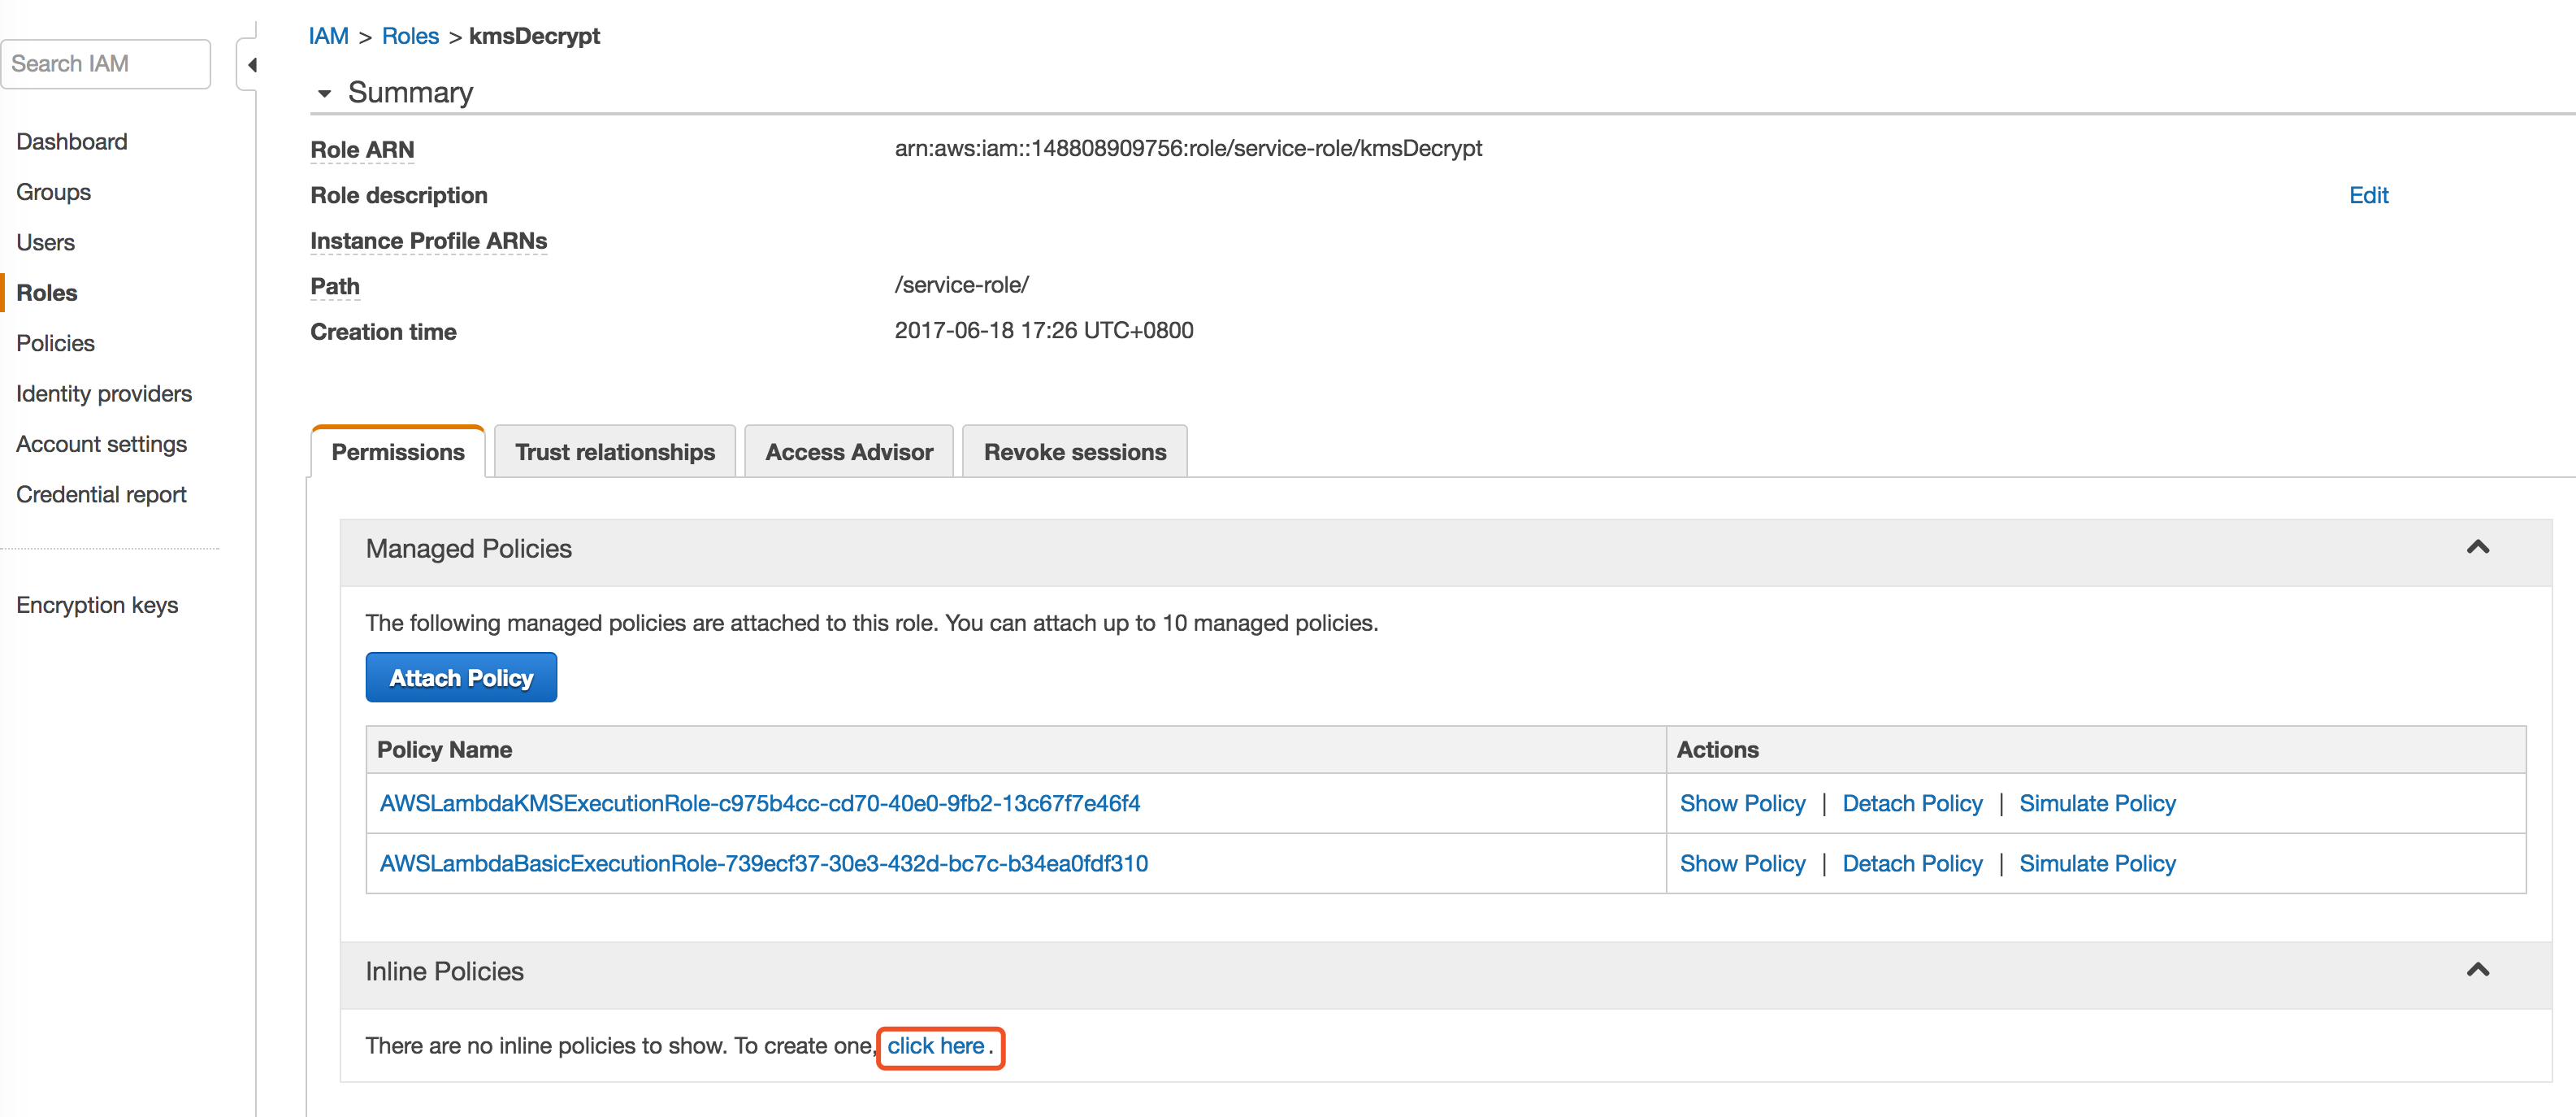Click the role ARN value text
Screen dimensions: 2576x1117
(1188, 149)
